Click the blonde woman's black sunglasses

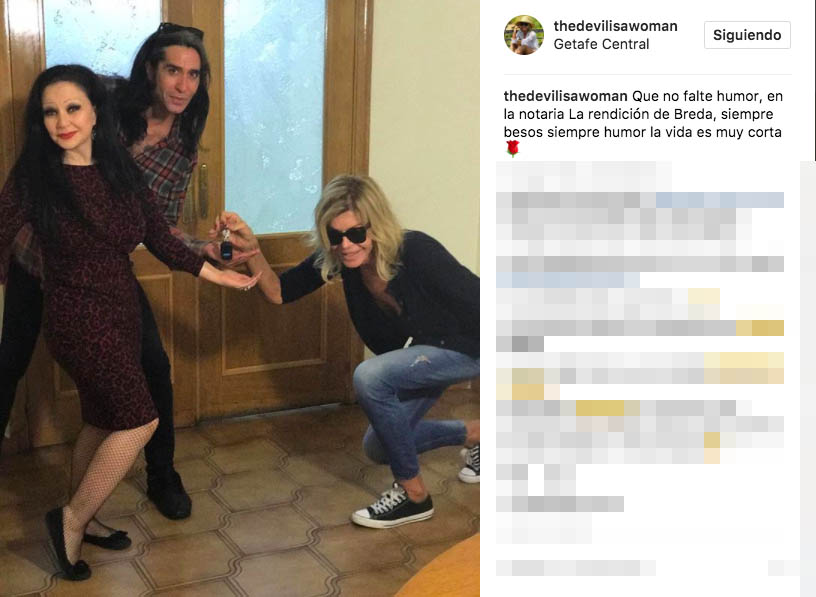(x=347, y=235)
